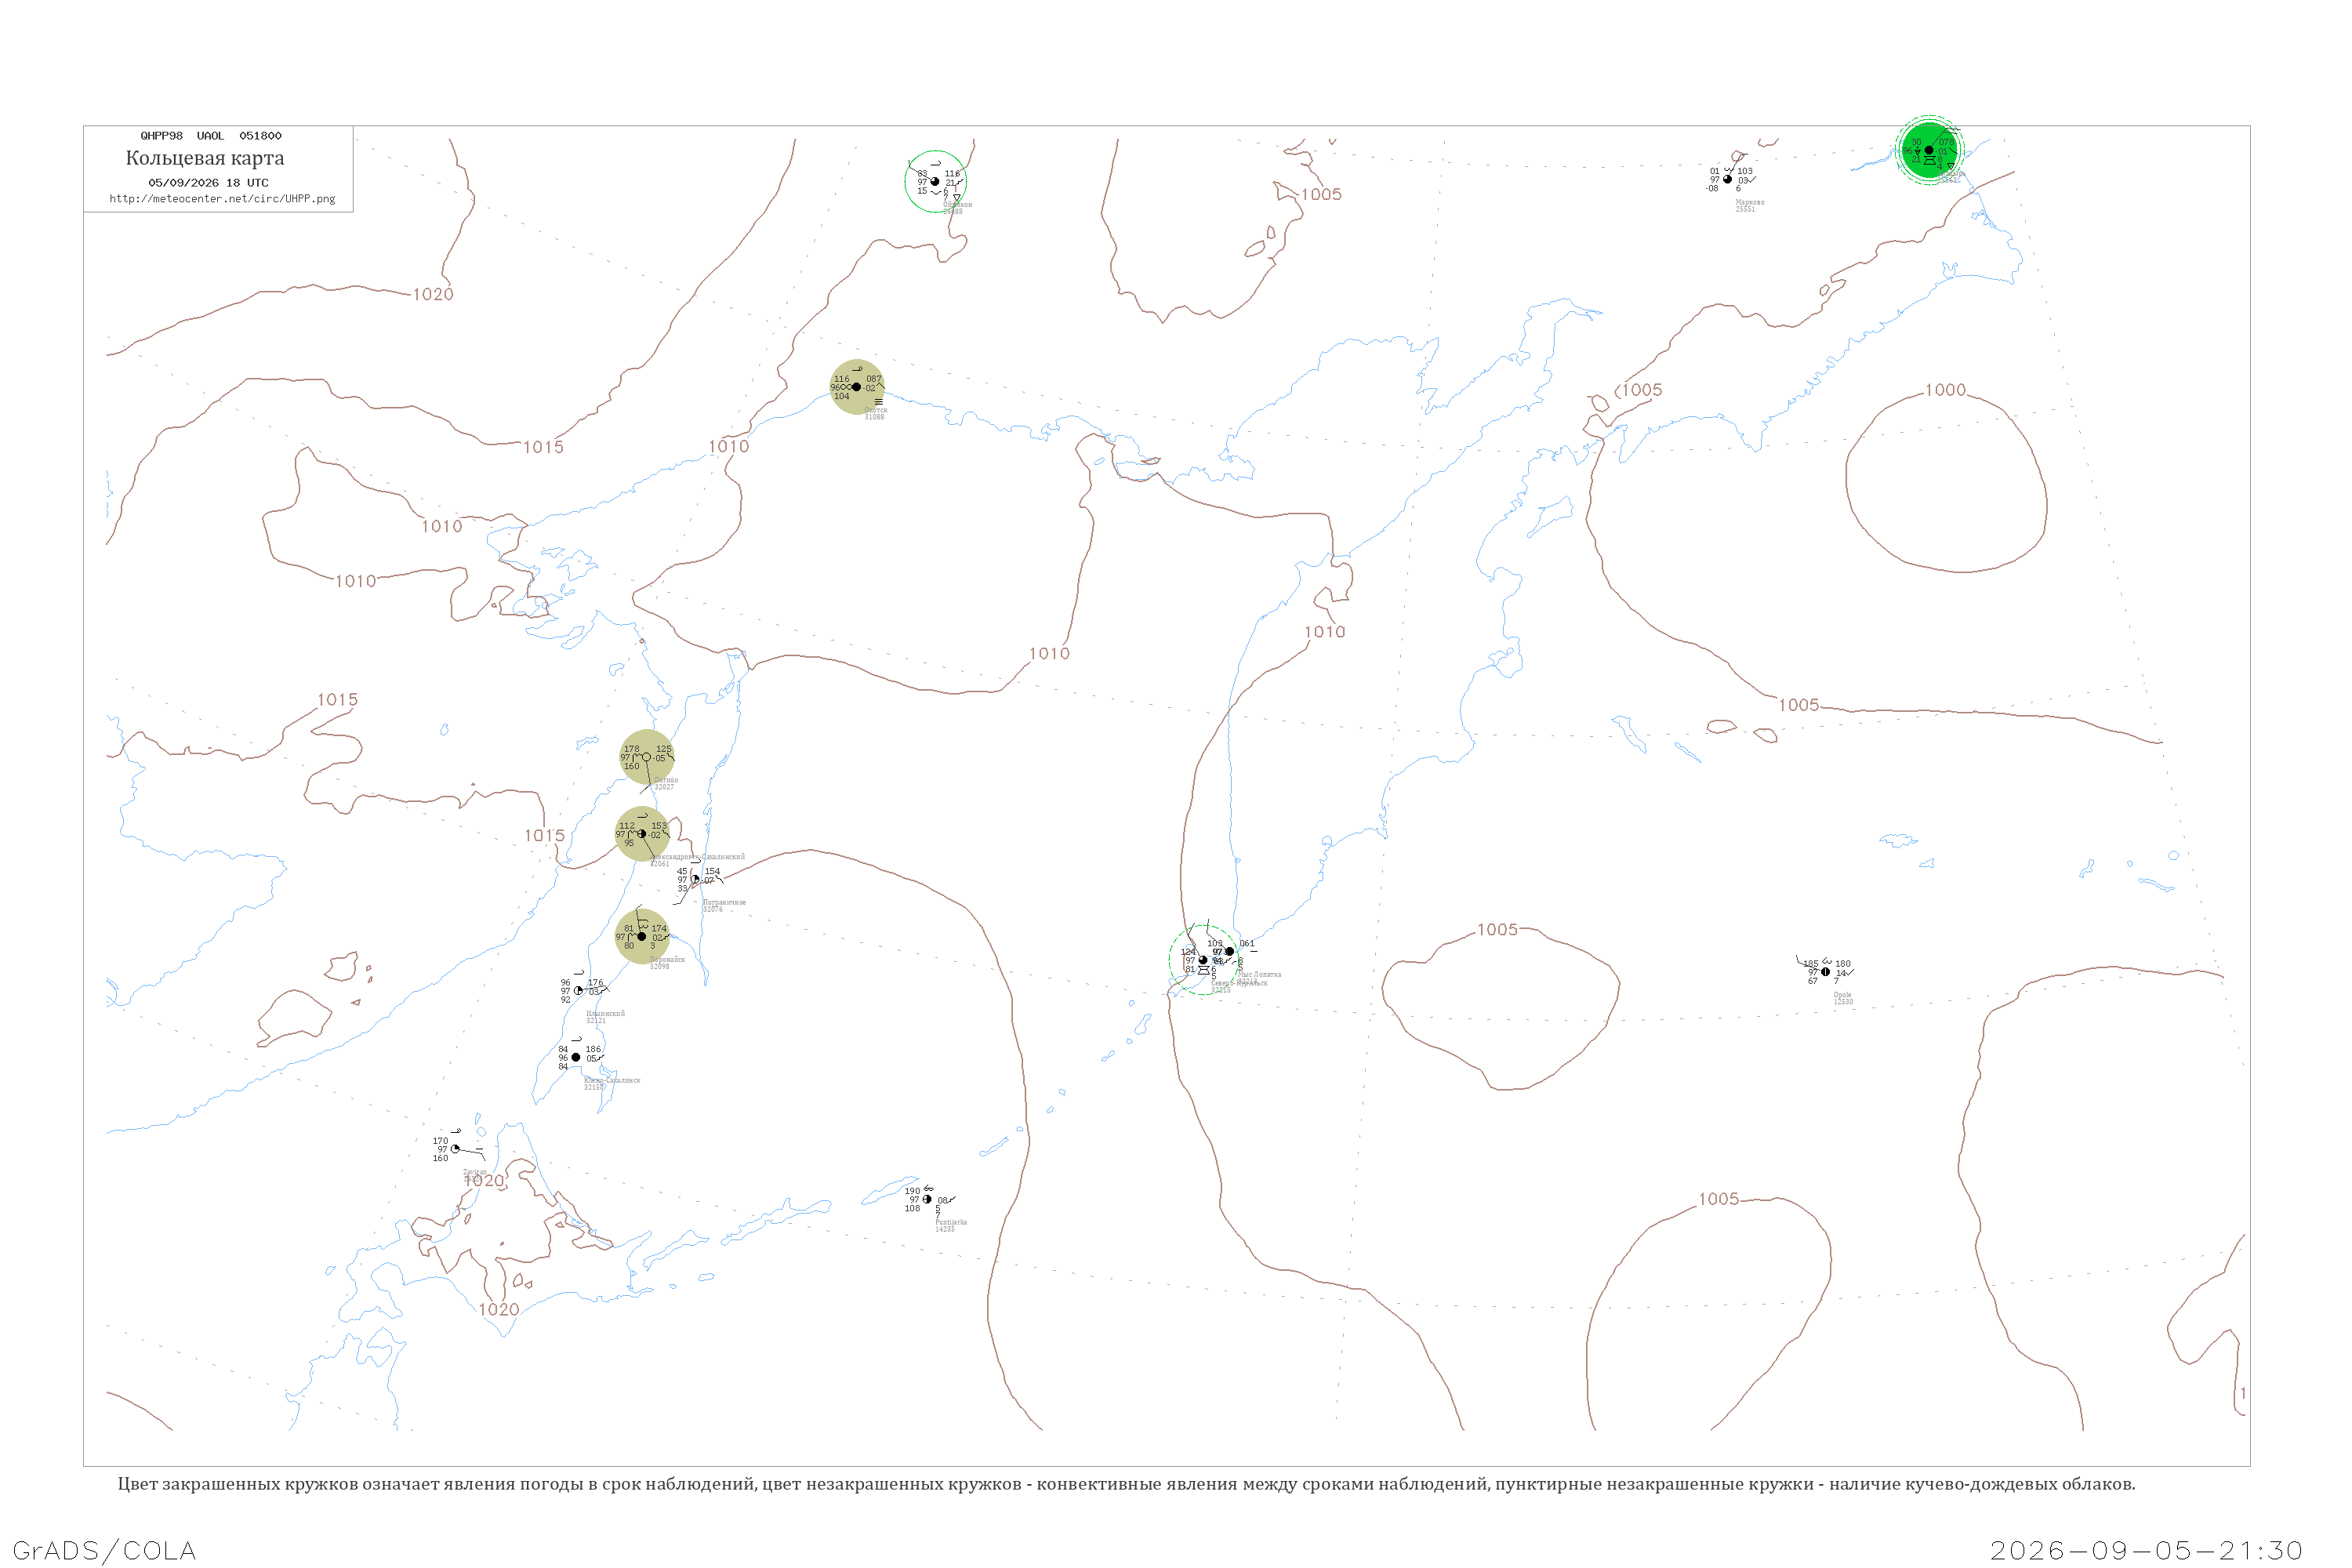
Task: Click the GrADS/COLA footer text
Action: tap(104, 1550)
